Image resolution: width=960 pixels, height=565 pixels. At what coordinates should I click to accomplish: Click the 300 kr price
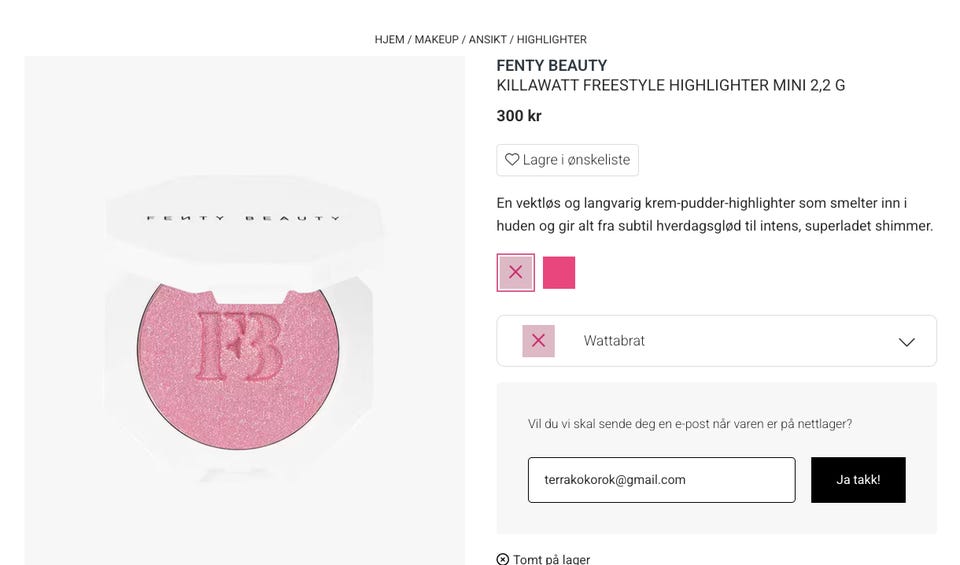coord(519,116)
